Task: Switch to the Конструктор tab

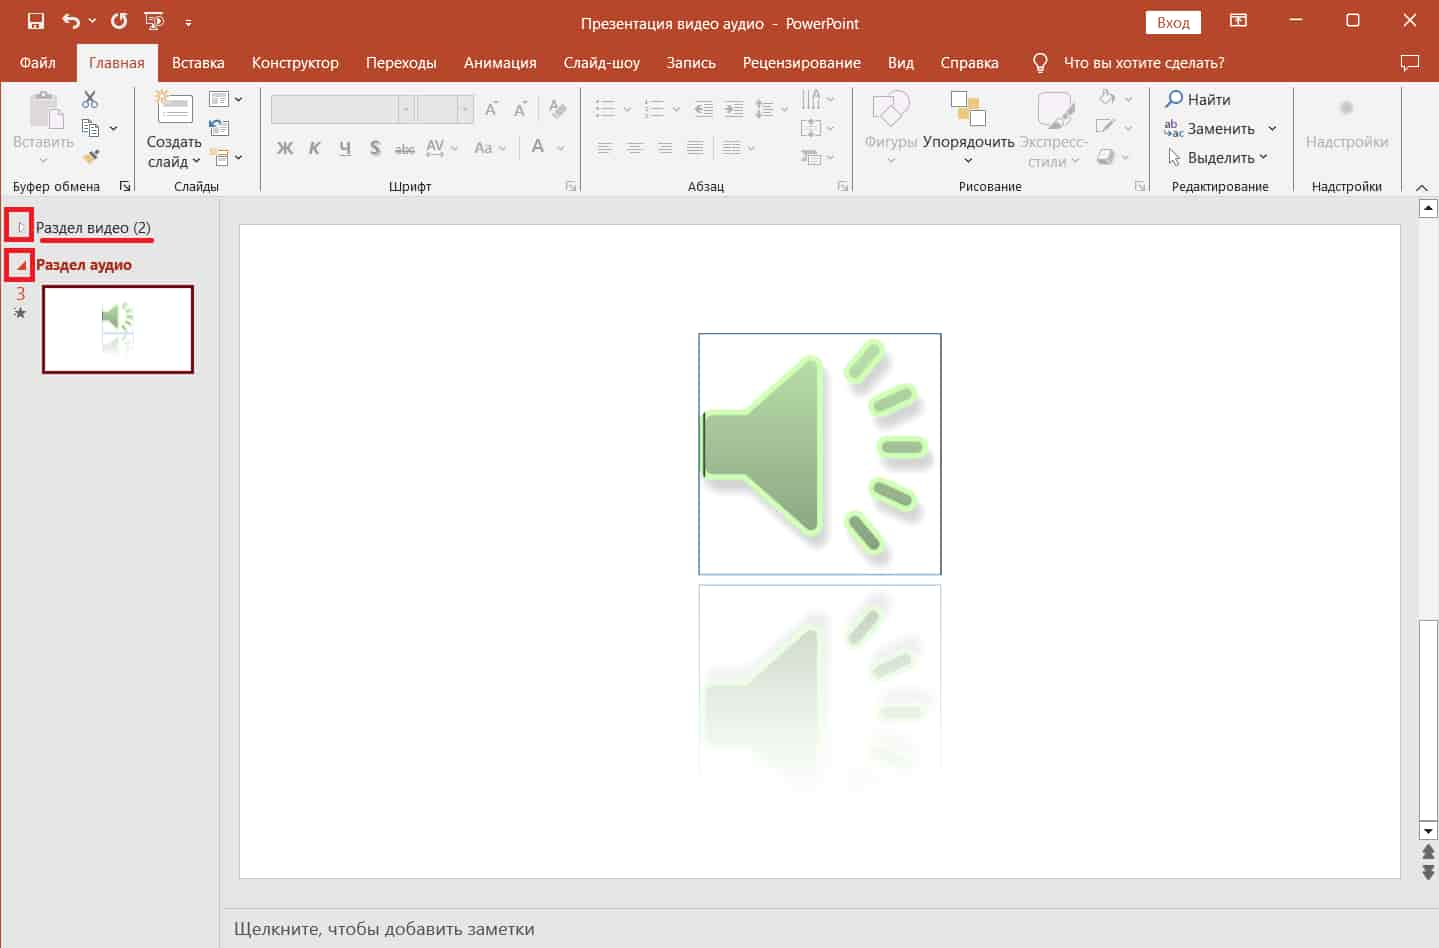Action: 295,63
